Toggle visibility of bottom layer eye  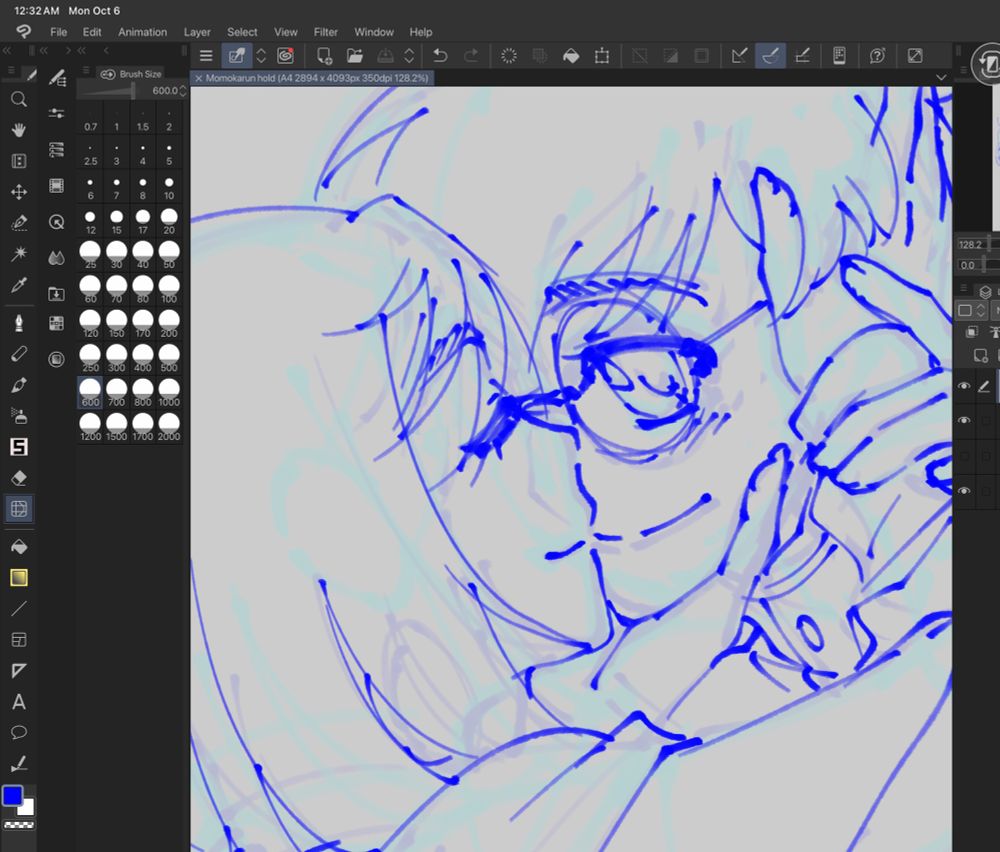(964, 490)
